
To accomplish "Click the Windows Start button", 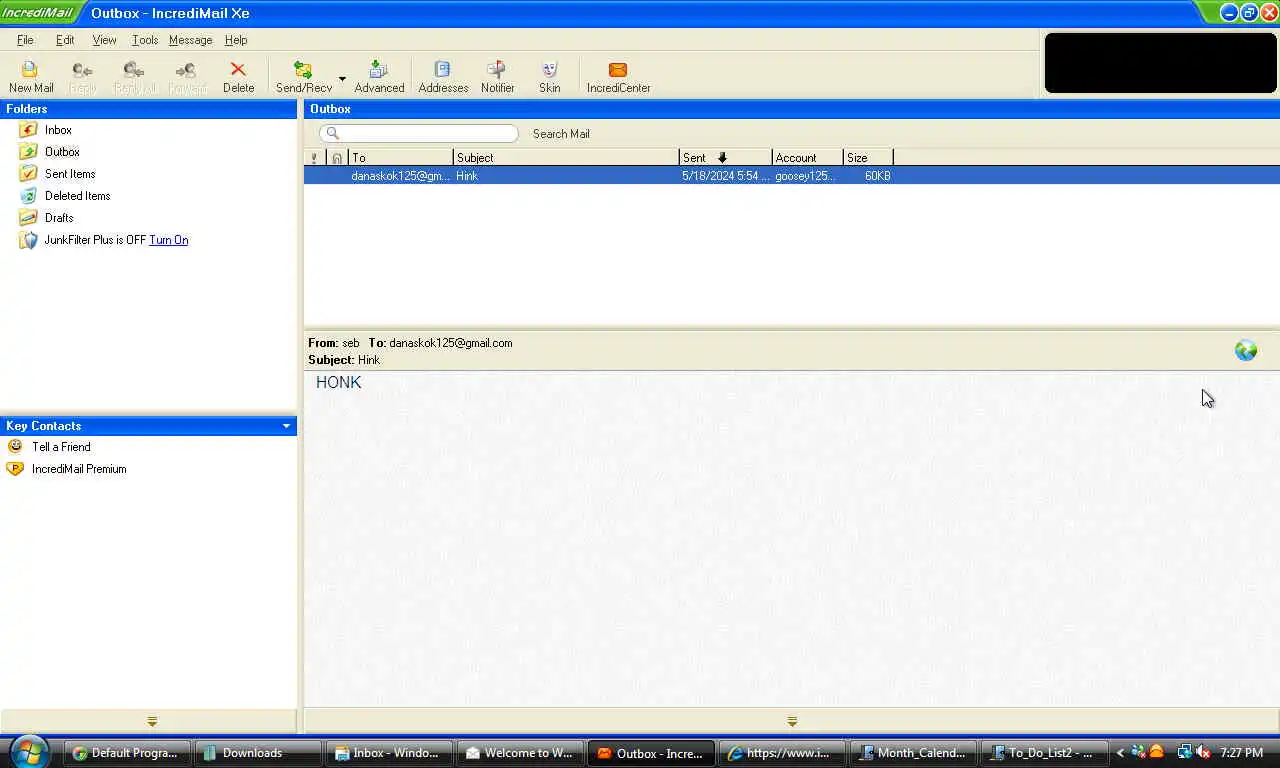I will 29,751.
